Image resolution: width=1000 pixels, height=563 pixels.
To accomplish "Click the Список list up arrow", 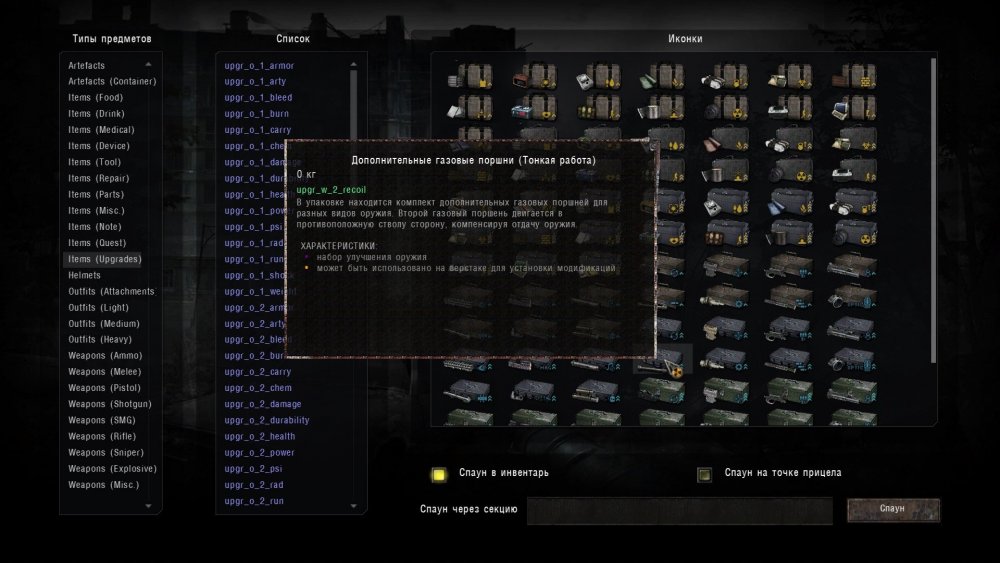I will point(353,64).
